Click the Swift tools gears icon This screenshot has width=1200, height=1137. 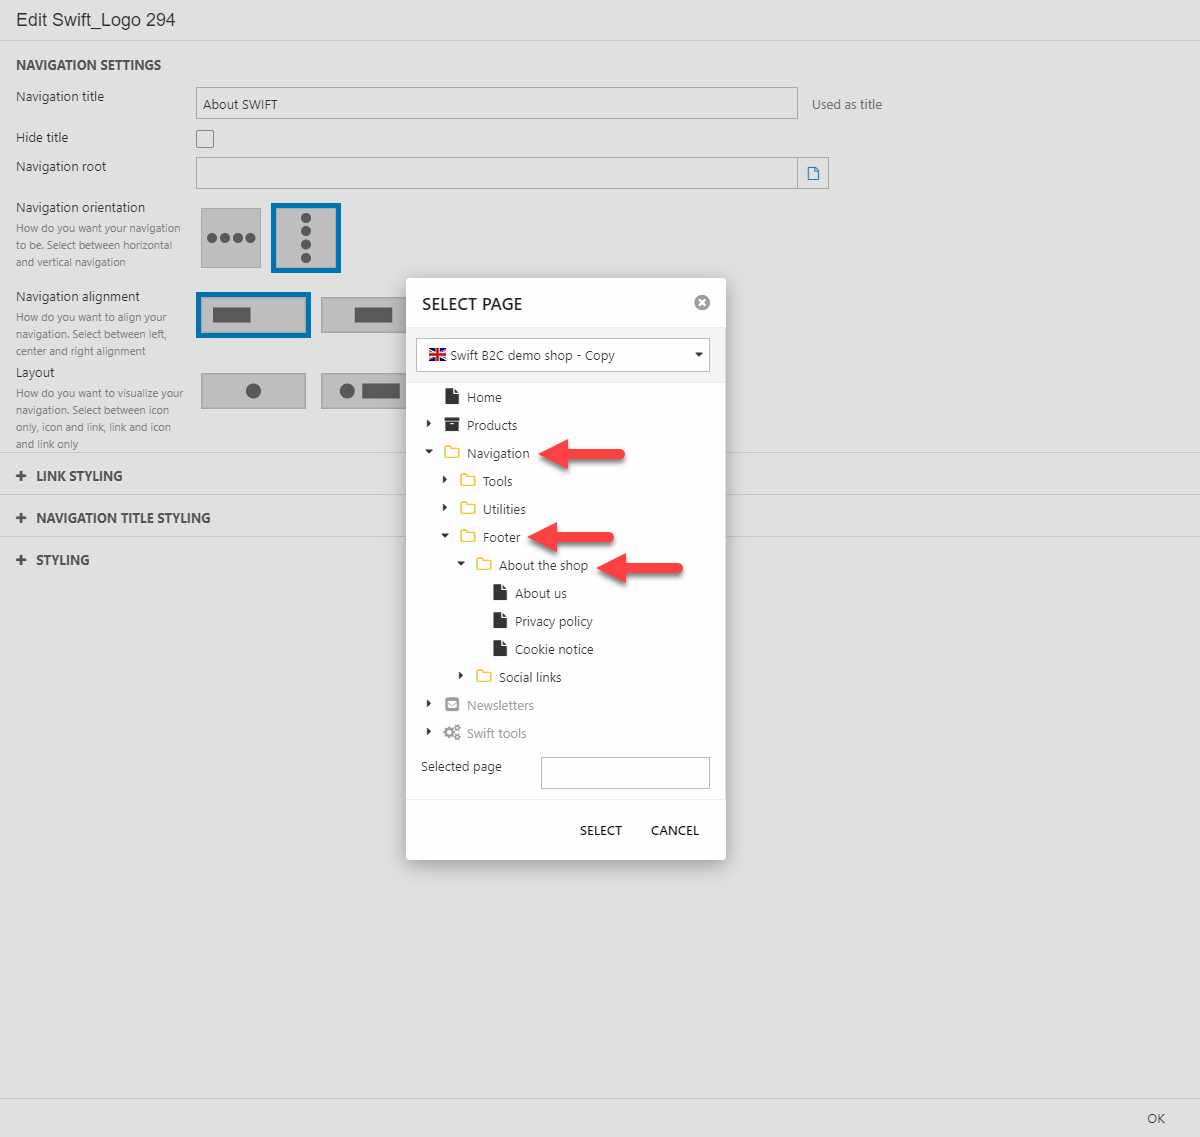(452, 733)
